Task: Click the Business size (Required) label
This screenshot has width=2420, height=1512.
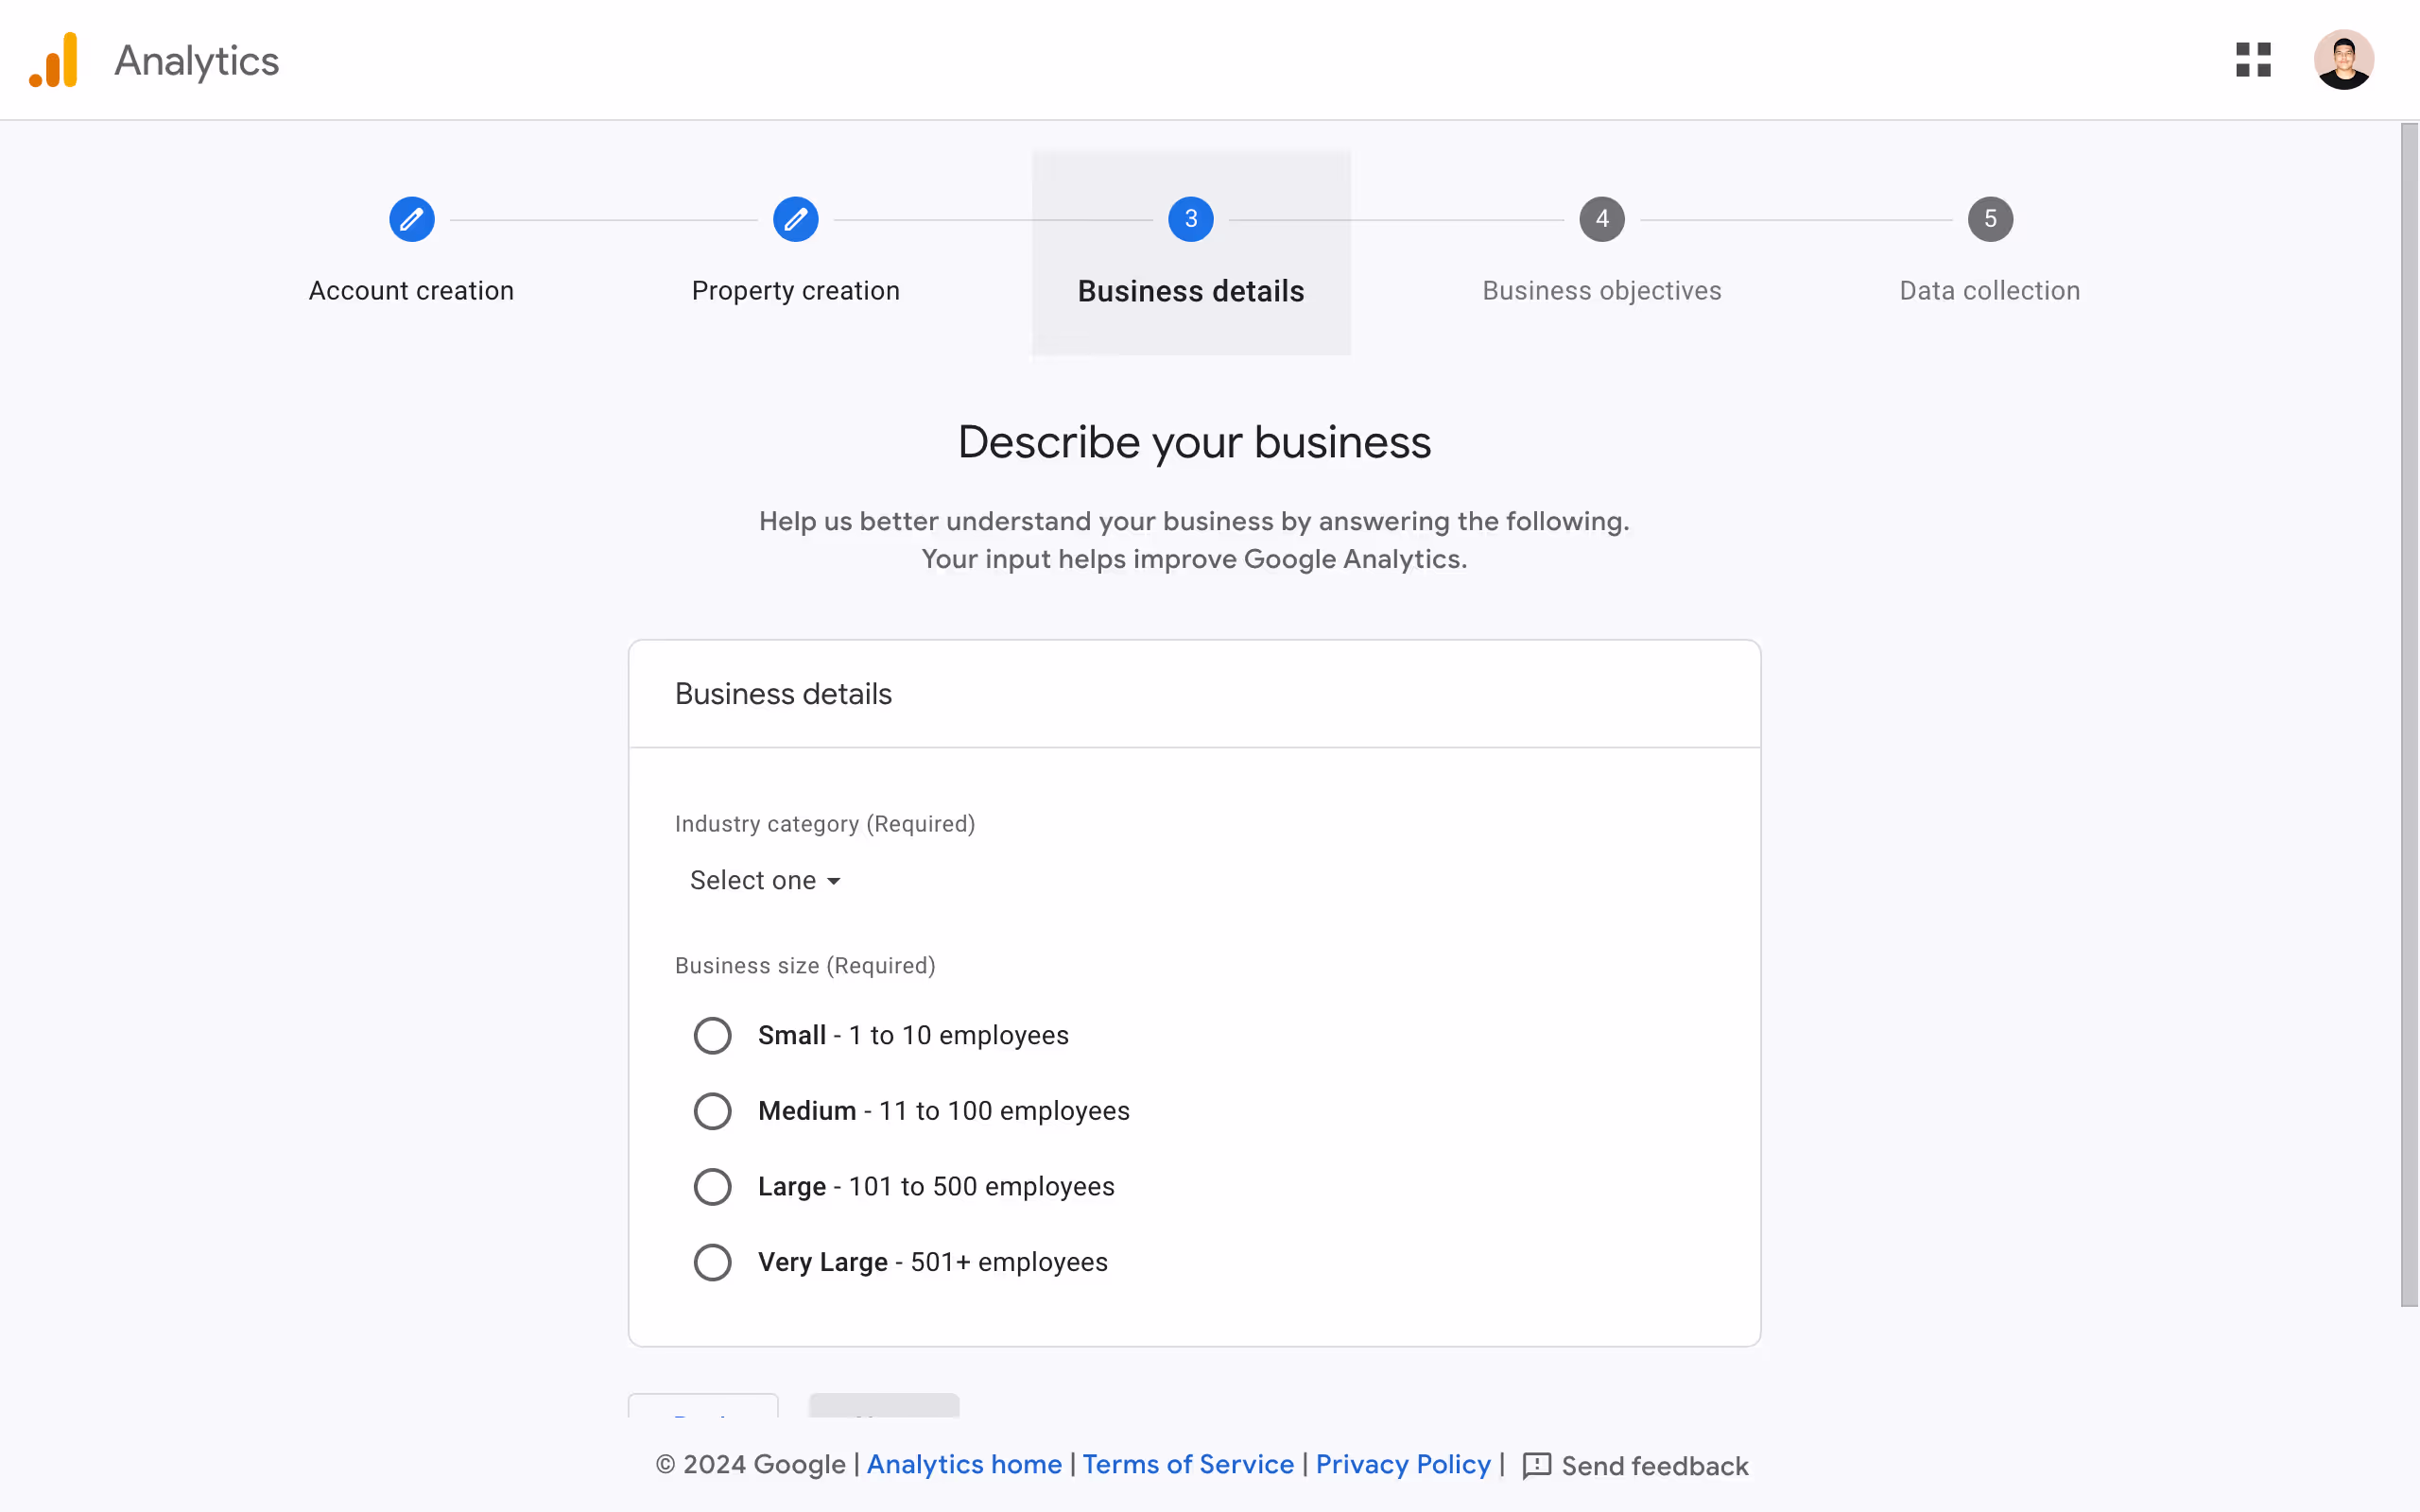Action: (x=804, y=966)
